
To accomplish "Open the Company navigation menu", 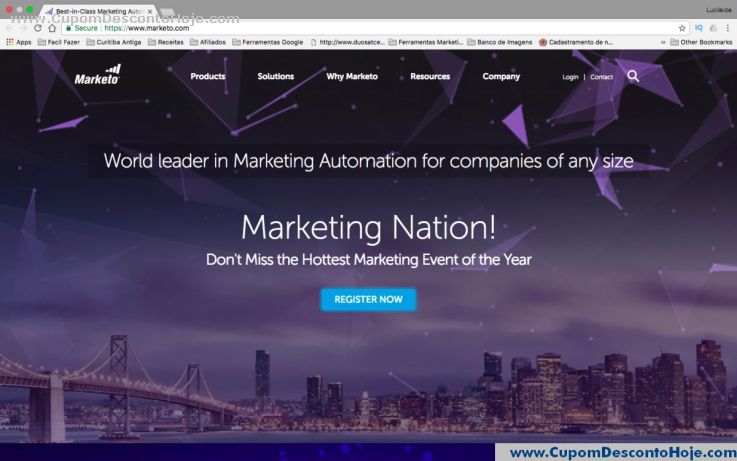I will point(501,76).
